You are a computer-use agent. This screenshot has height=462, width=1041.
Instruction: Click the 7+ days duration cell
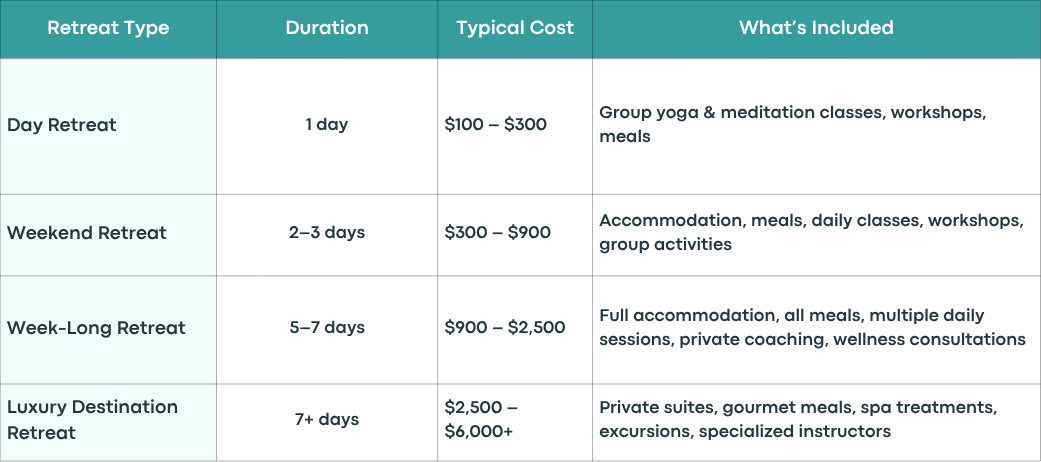[x=327, y=420]
